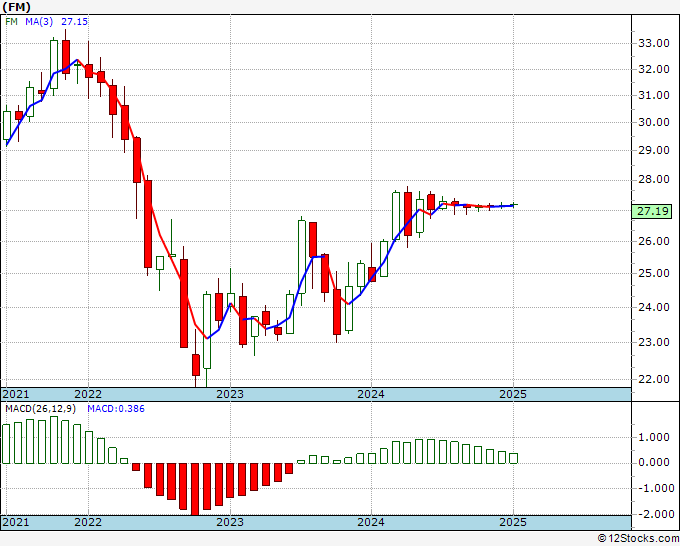This screenshot has width=680, height=546.
Task: Select 2025 on the price chart timeline
Action: 513,394
